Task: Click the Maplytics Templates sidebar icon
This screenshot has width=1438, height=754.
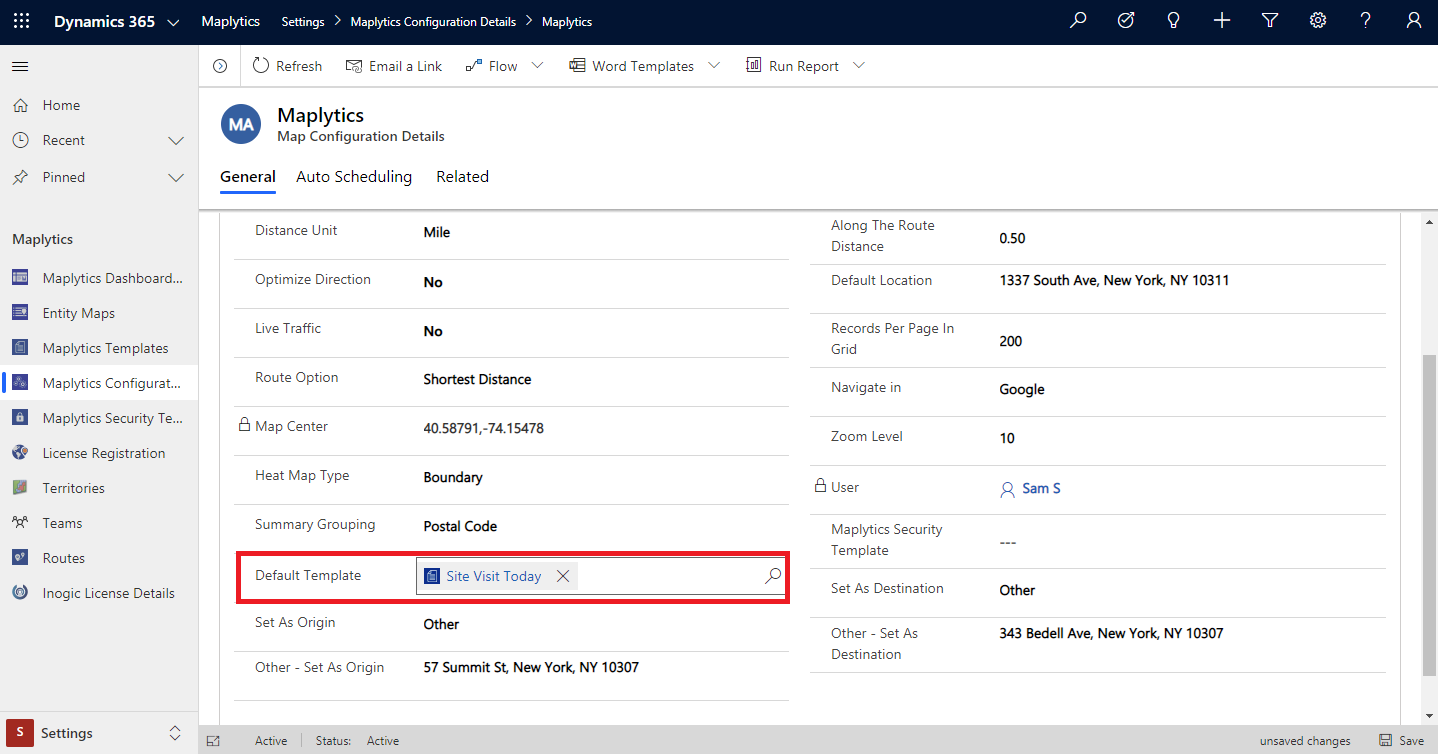Action: 20,348
